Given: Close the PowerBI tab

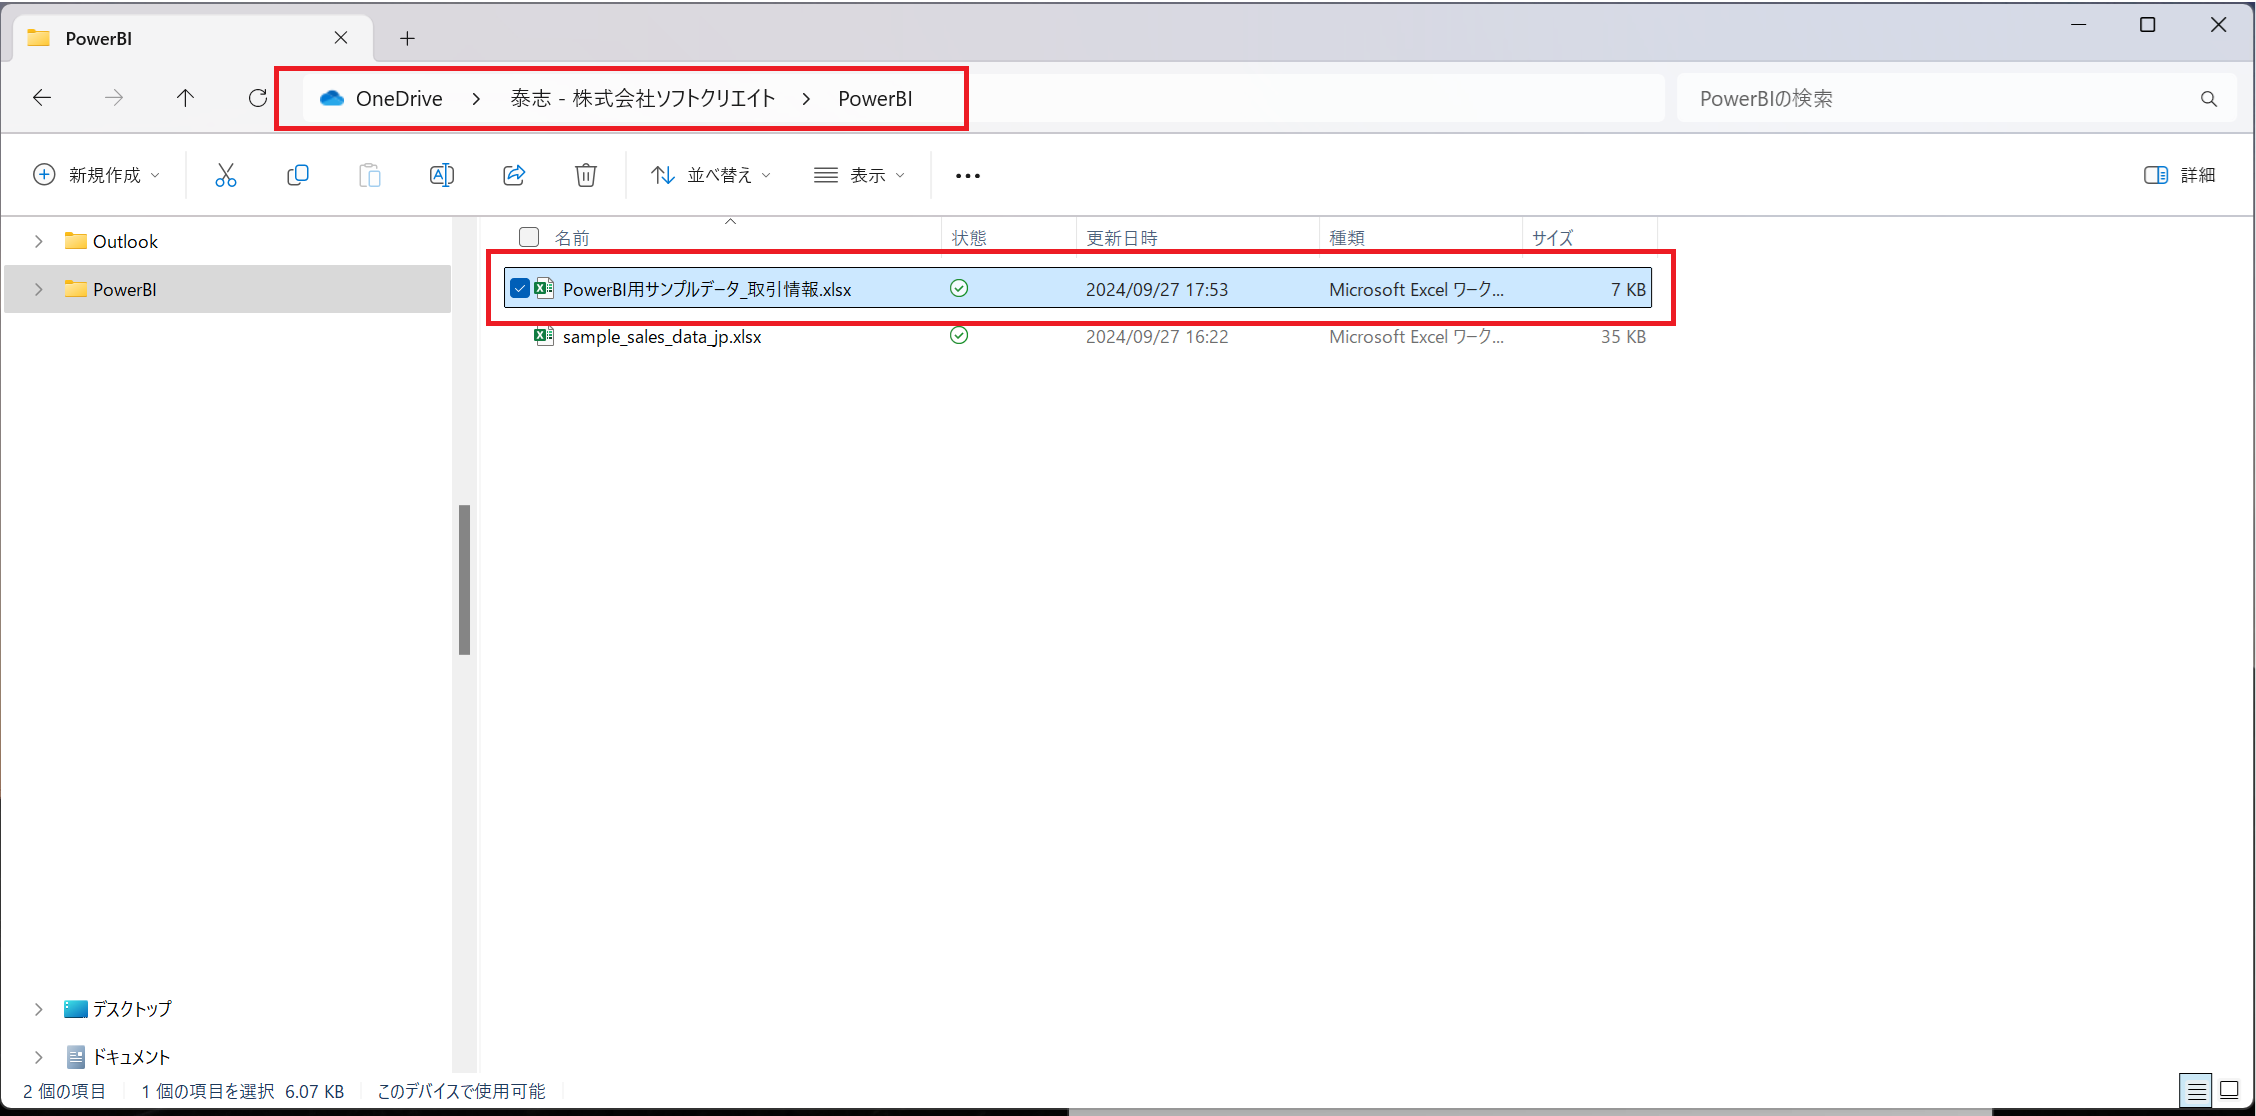Looking at the screenshot, I should point(341,38).
